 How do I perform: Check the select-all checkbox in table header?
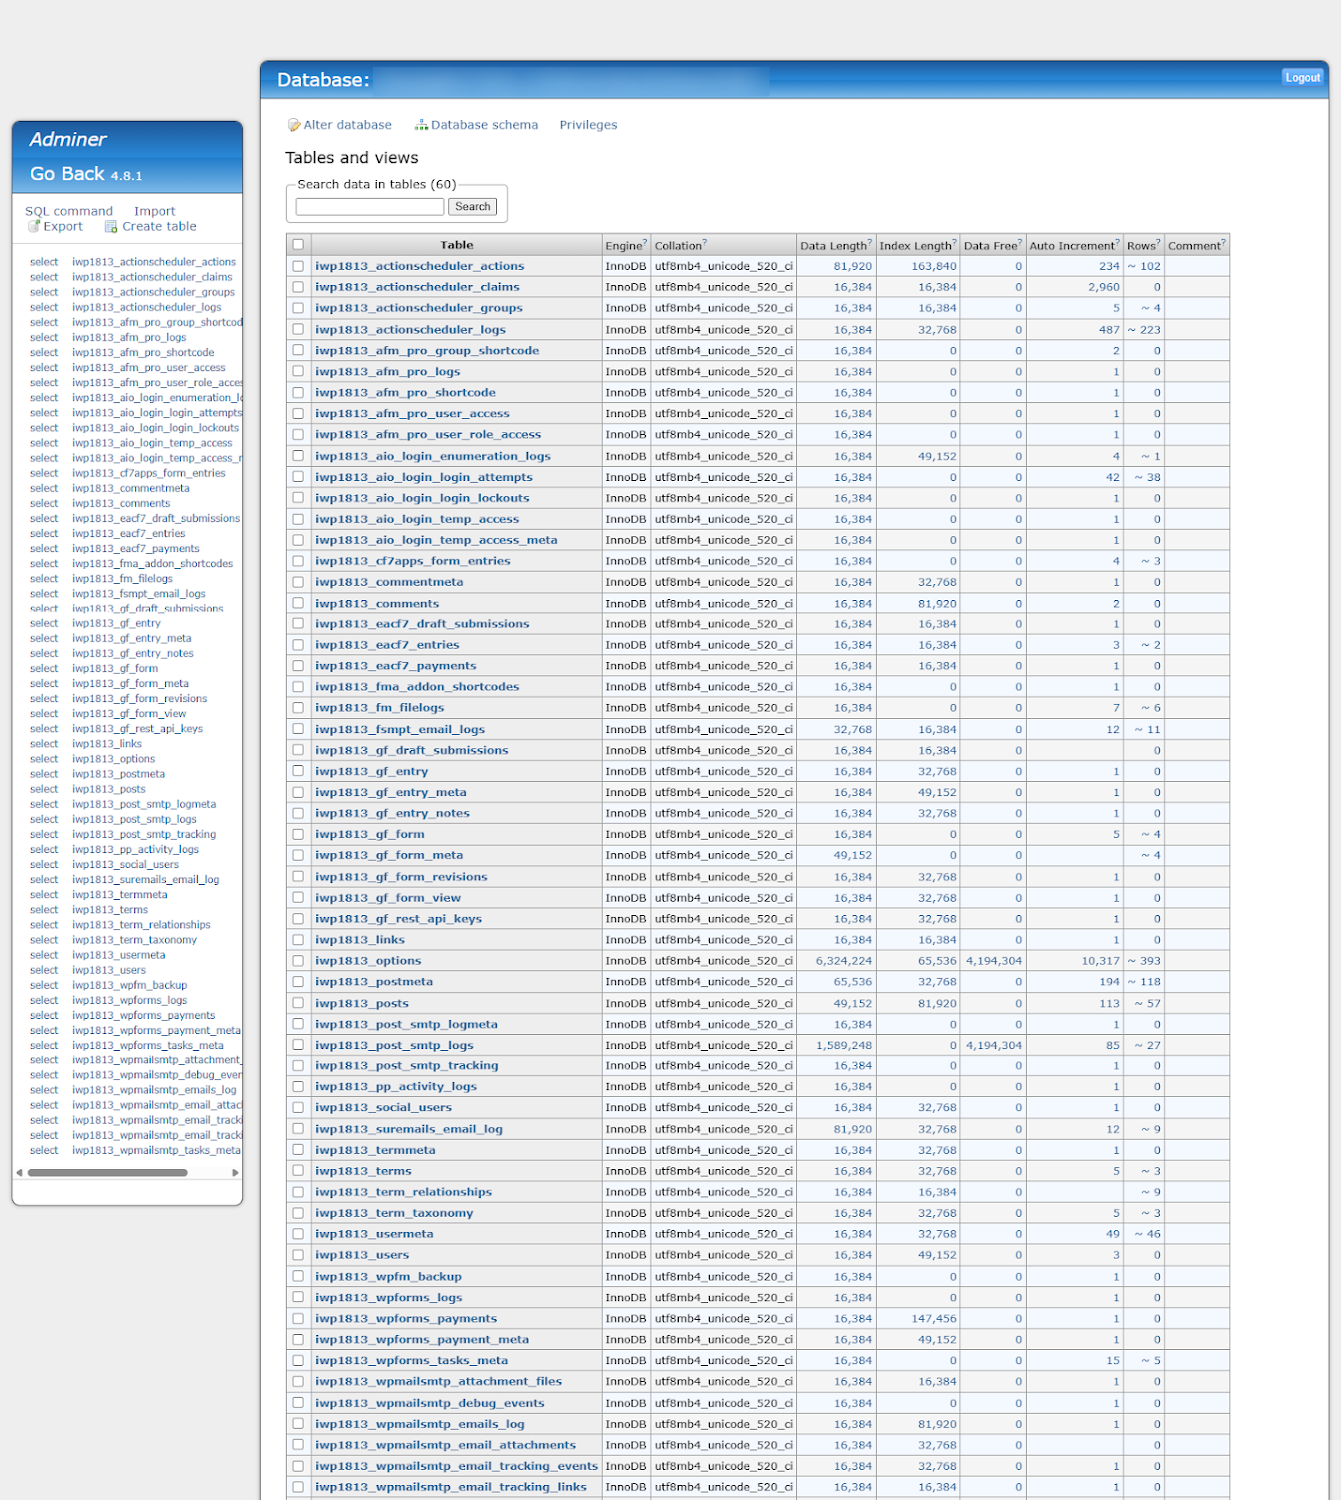point(297,243)
